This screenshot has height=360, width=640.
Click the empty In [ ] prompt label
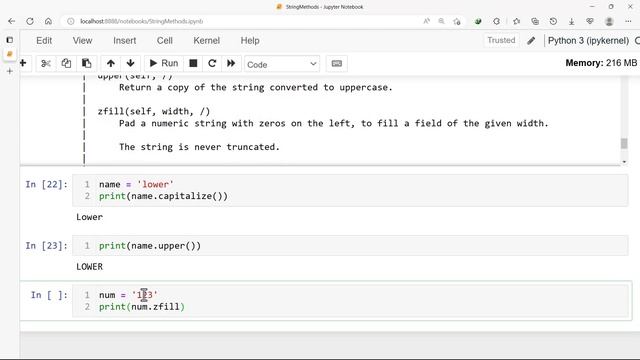pyautogui.click(x=49, y=295)
